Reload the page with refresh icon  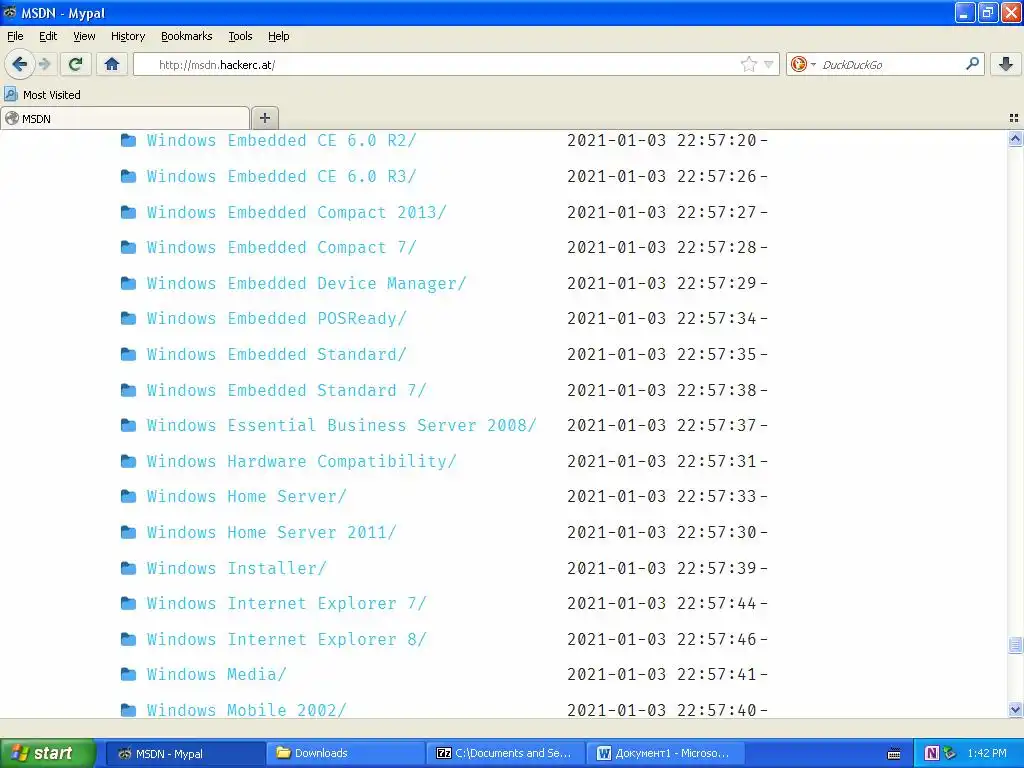[x=75, y=64]
